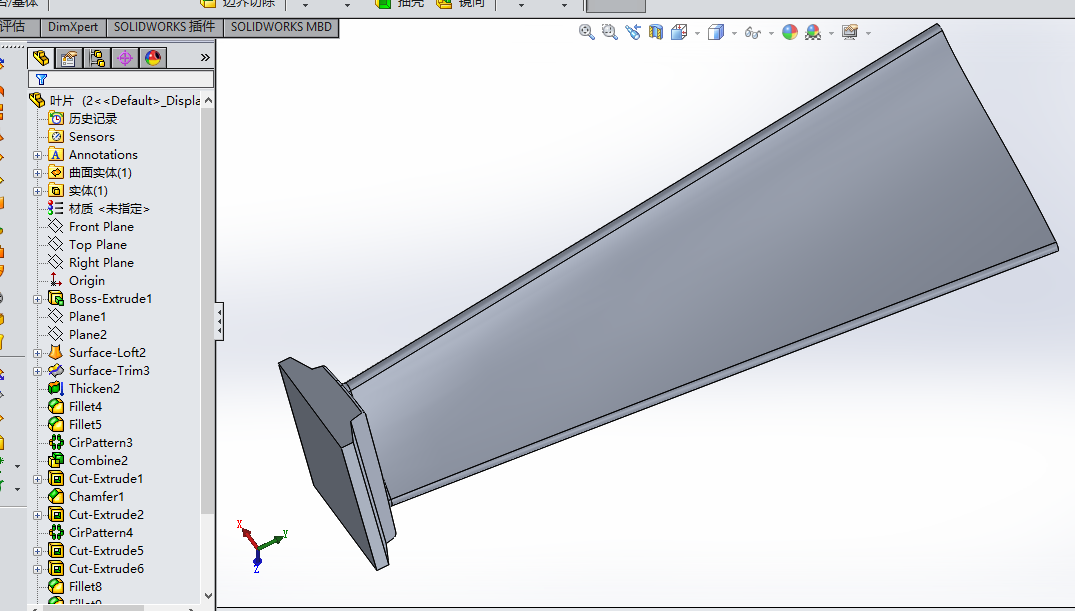Select Plane1 in the tree
This screenshot has width=1075, height=611.
[x=87, y=316]
